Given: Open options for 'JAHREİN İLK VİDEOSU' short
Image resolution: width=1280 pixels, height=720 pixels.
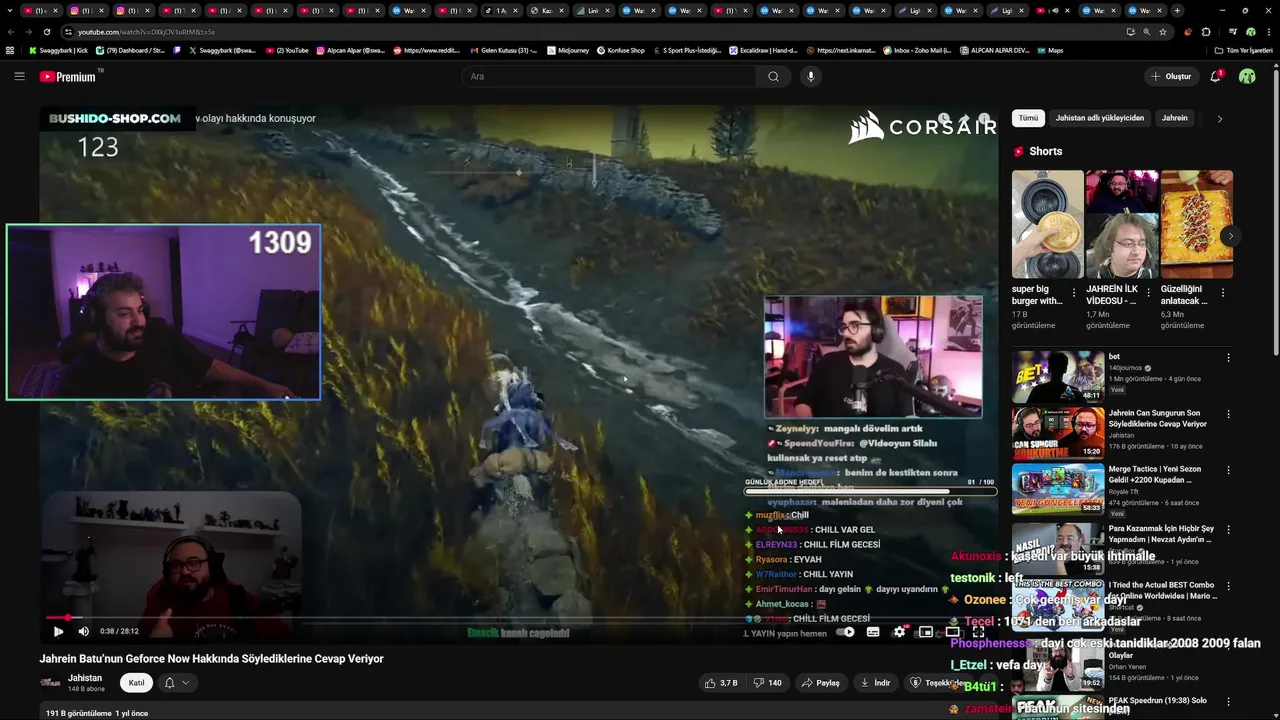Looking at the screenshot, I should click(x=1148, y=293).
